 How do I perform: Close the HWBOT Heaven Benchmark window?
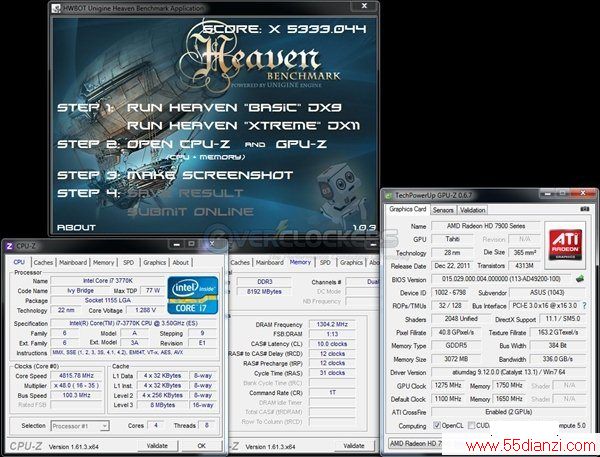point(364,6)
